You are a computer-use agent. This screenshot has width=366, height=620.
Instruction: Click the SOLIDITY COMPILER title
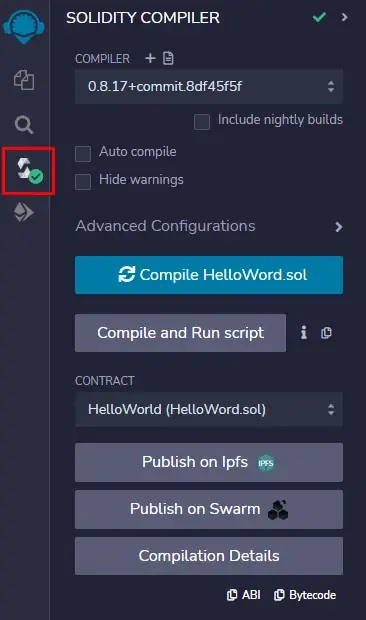tap(143, 18)
